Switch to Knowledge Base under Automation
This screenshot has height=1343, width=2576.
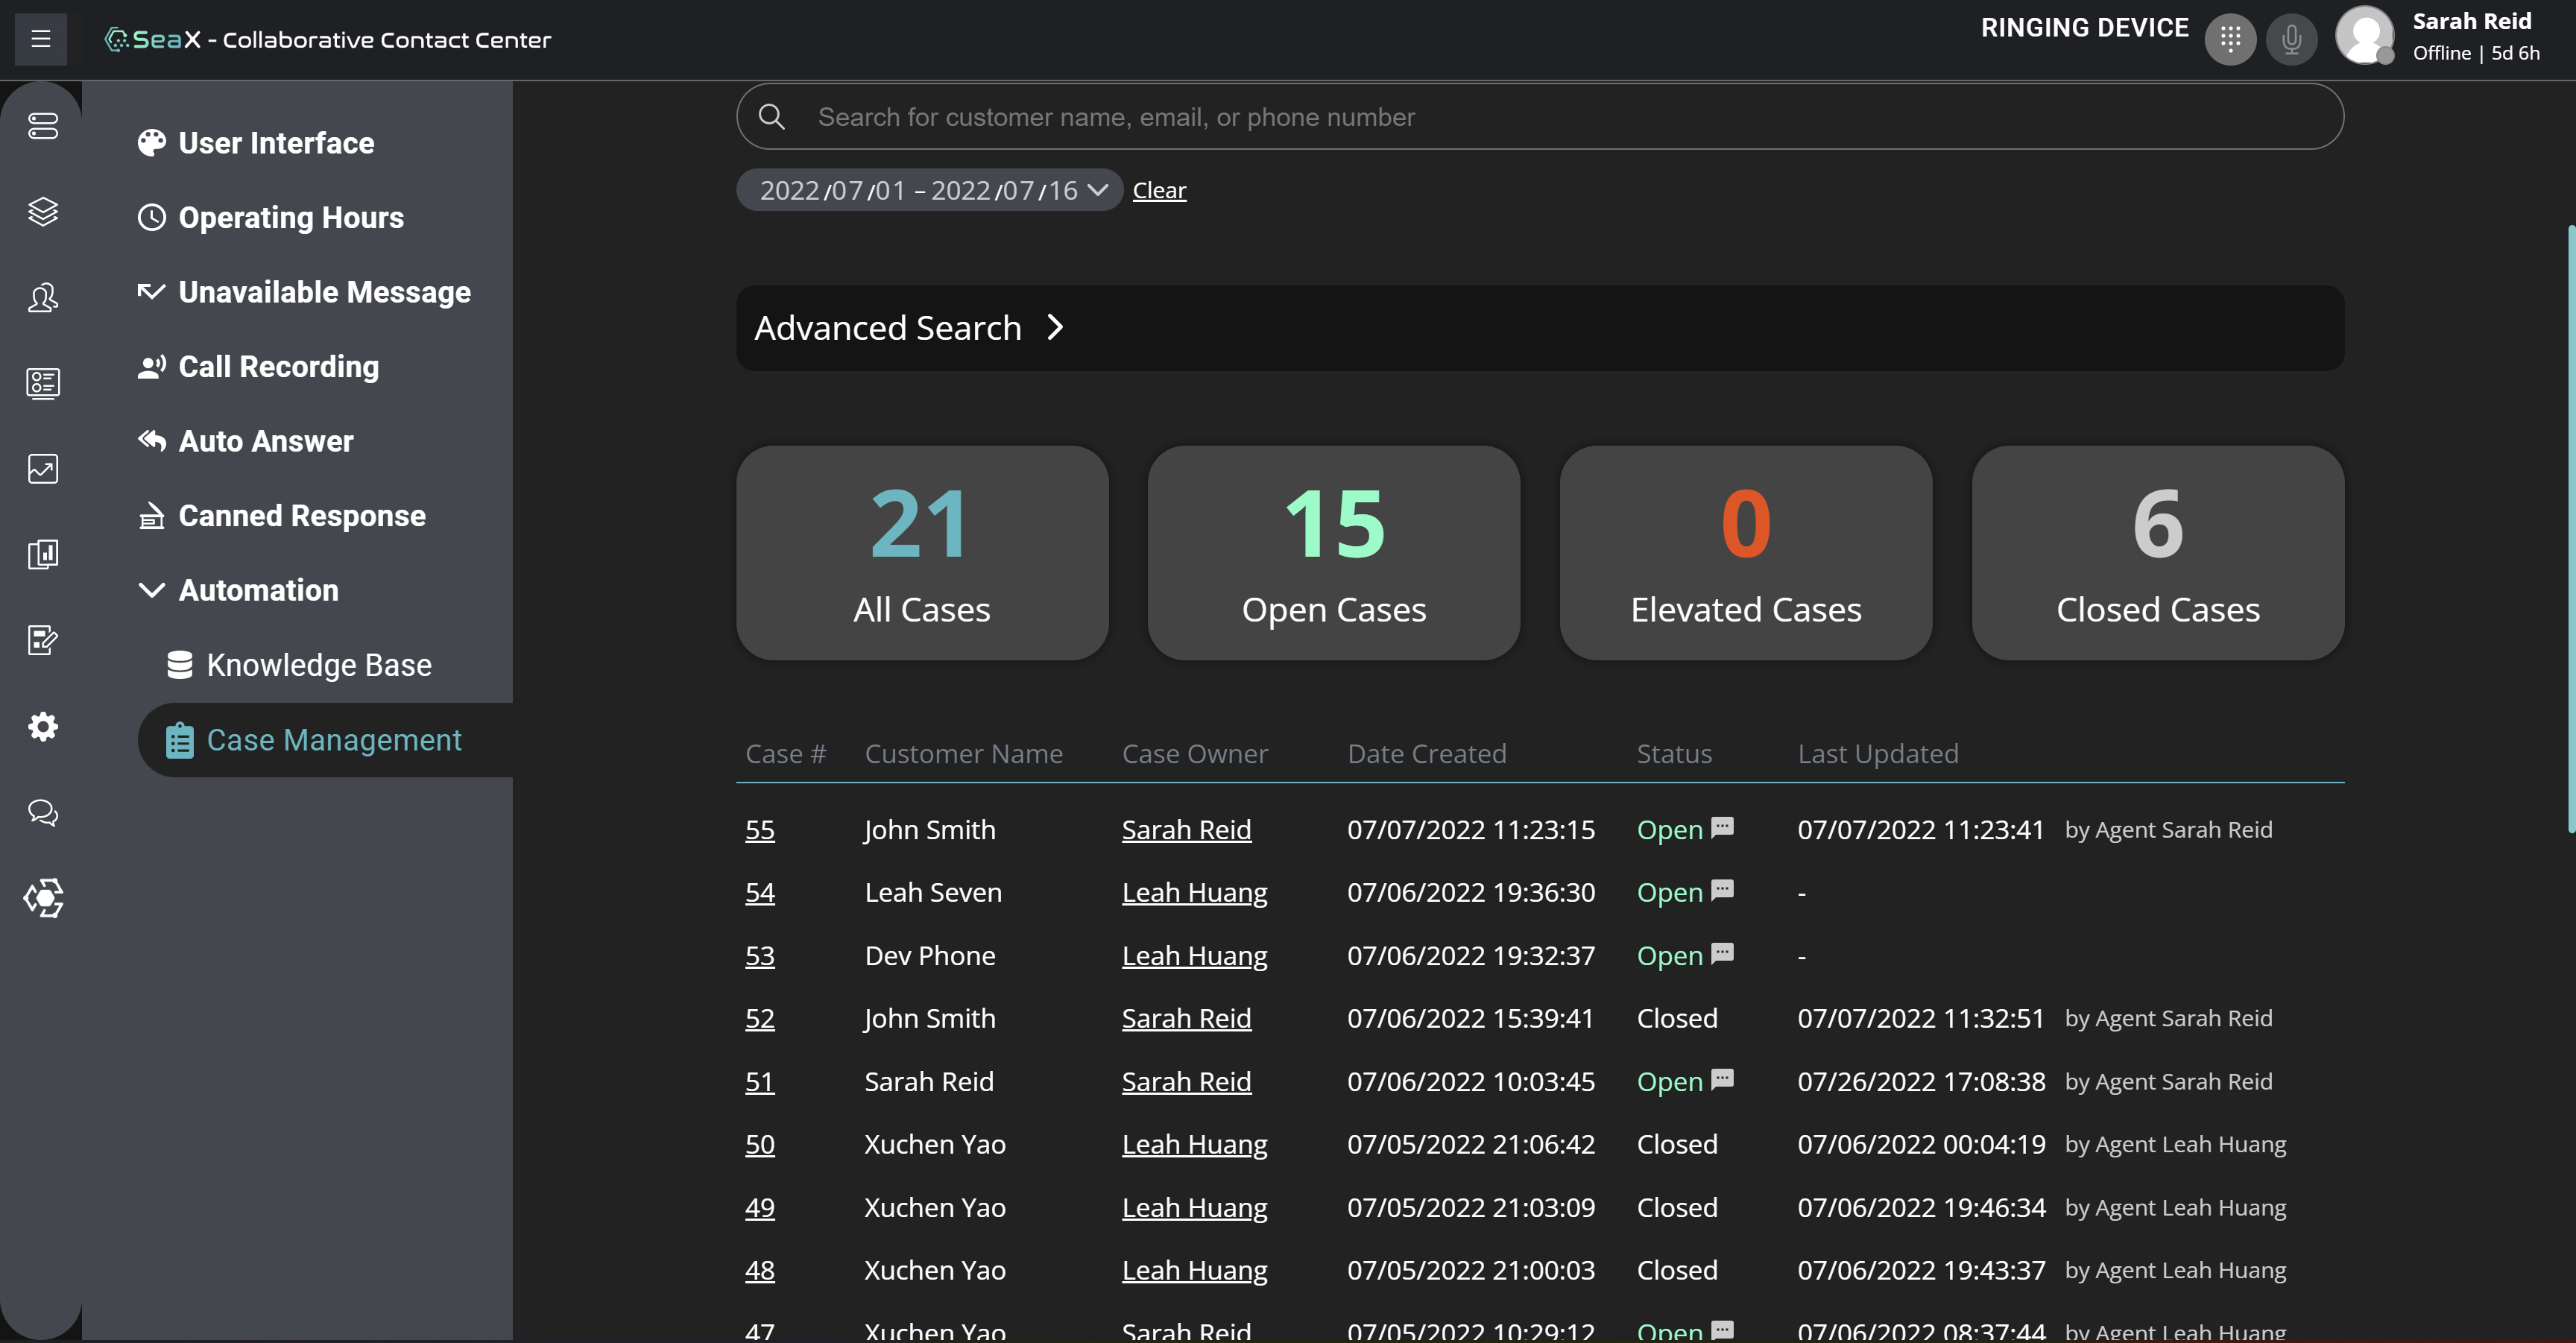(x=319, y=664)
